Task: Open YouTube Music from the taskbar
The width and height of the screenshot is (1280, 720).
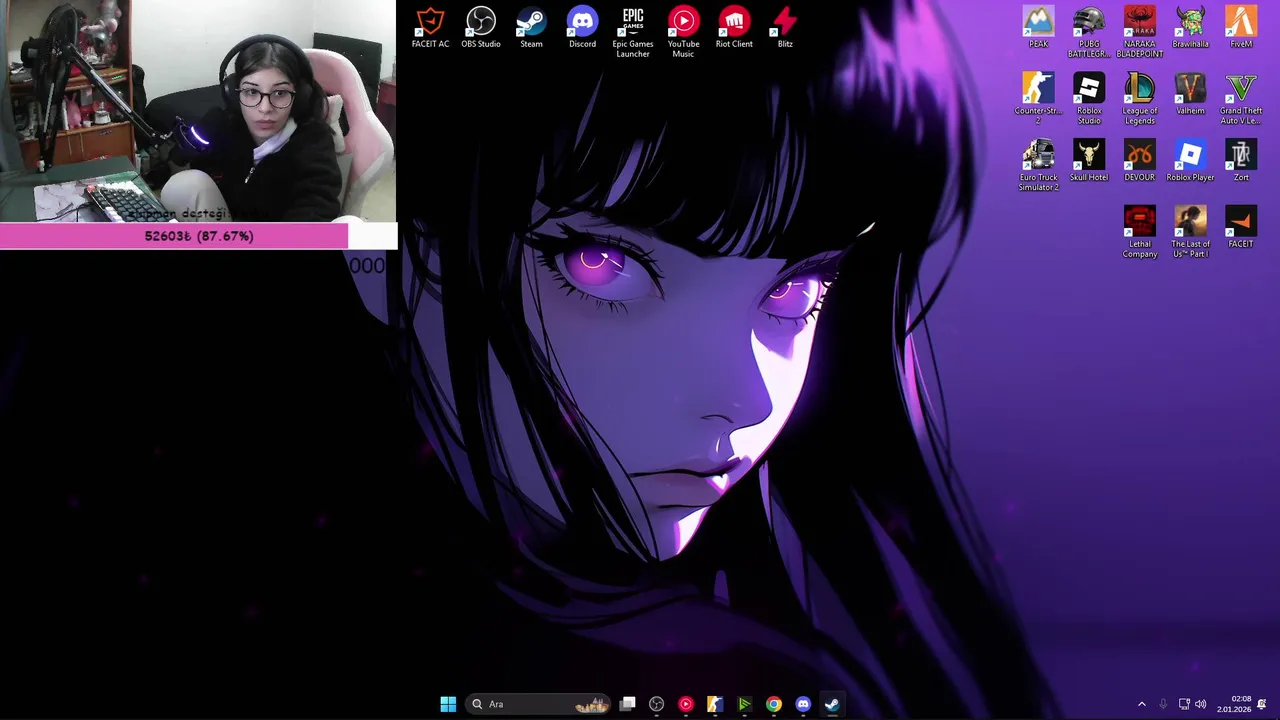Action: (x=685, y=704)
